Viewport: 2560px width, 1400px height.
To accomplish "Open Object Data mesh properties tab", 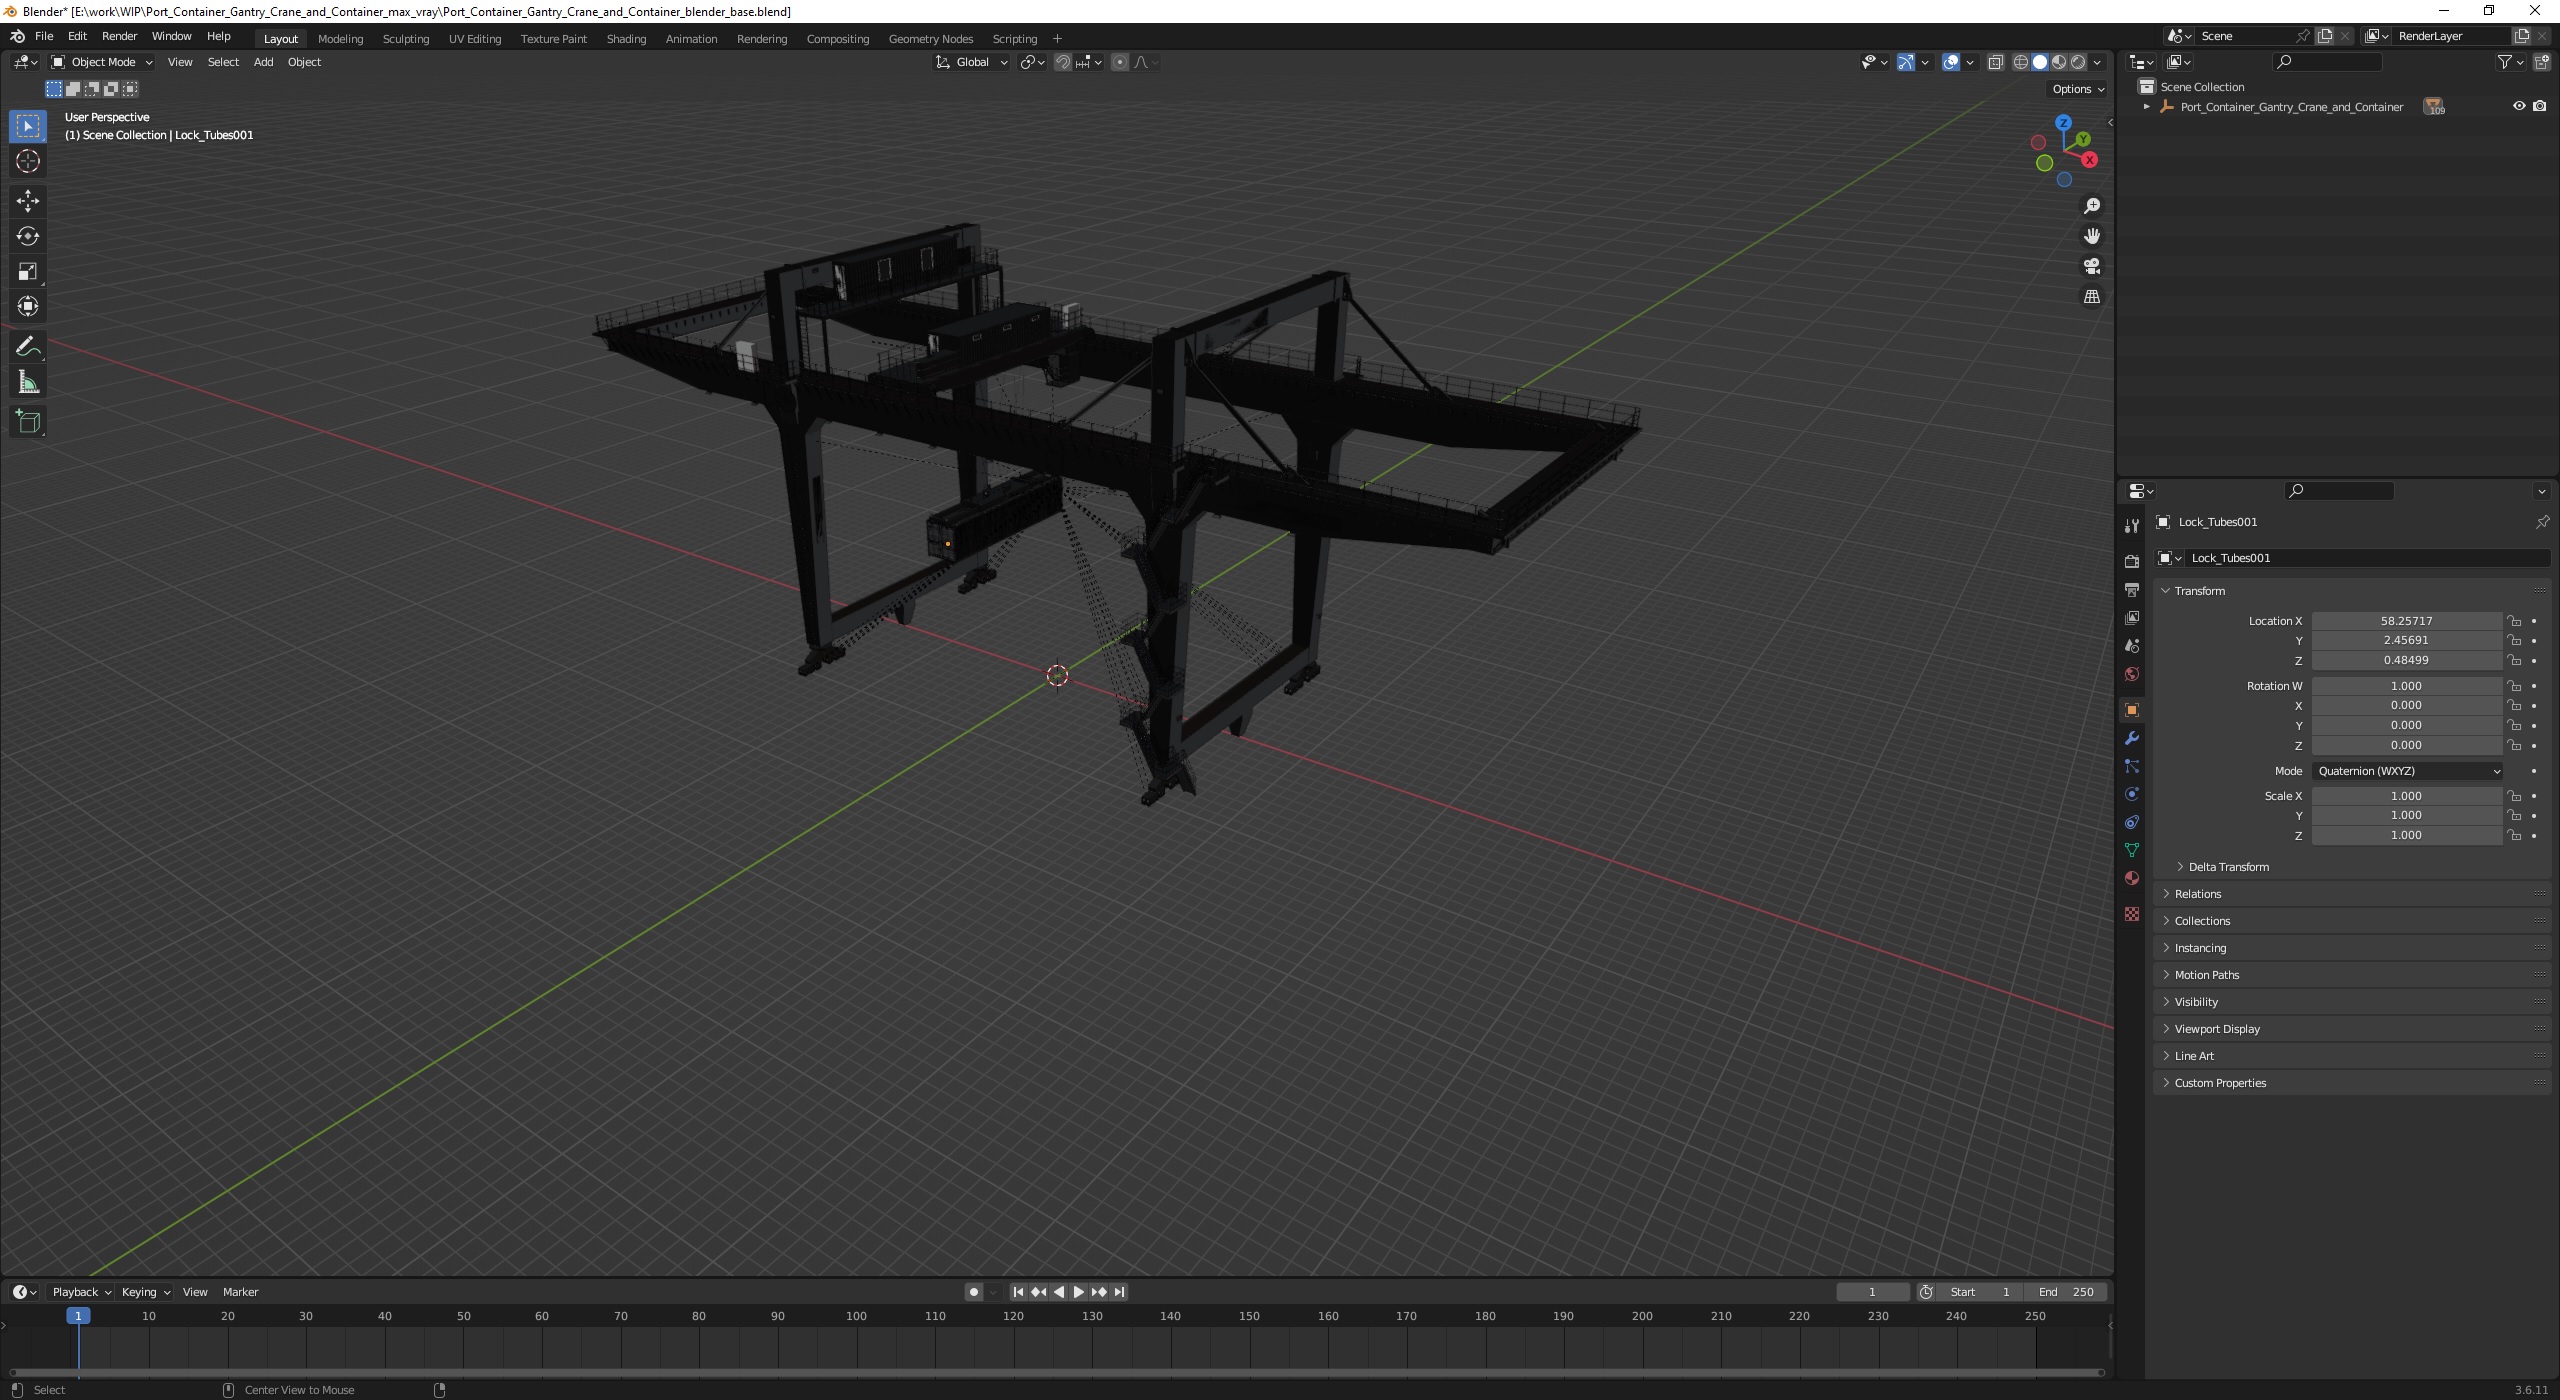I will click(x=2132, y=850).
